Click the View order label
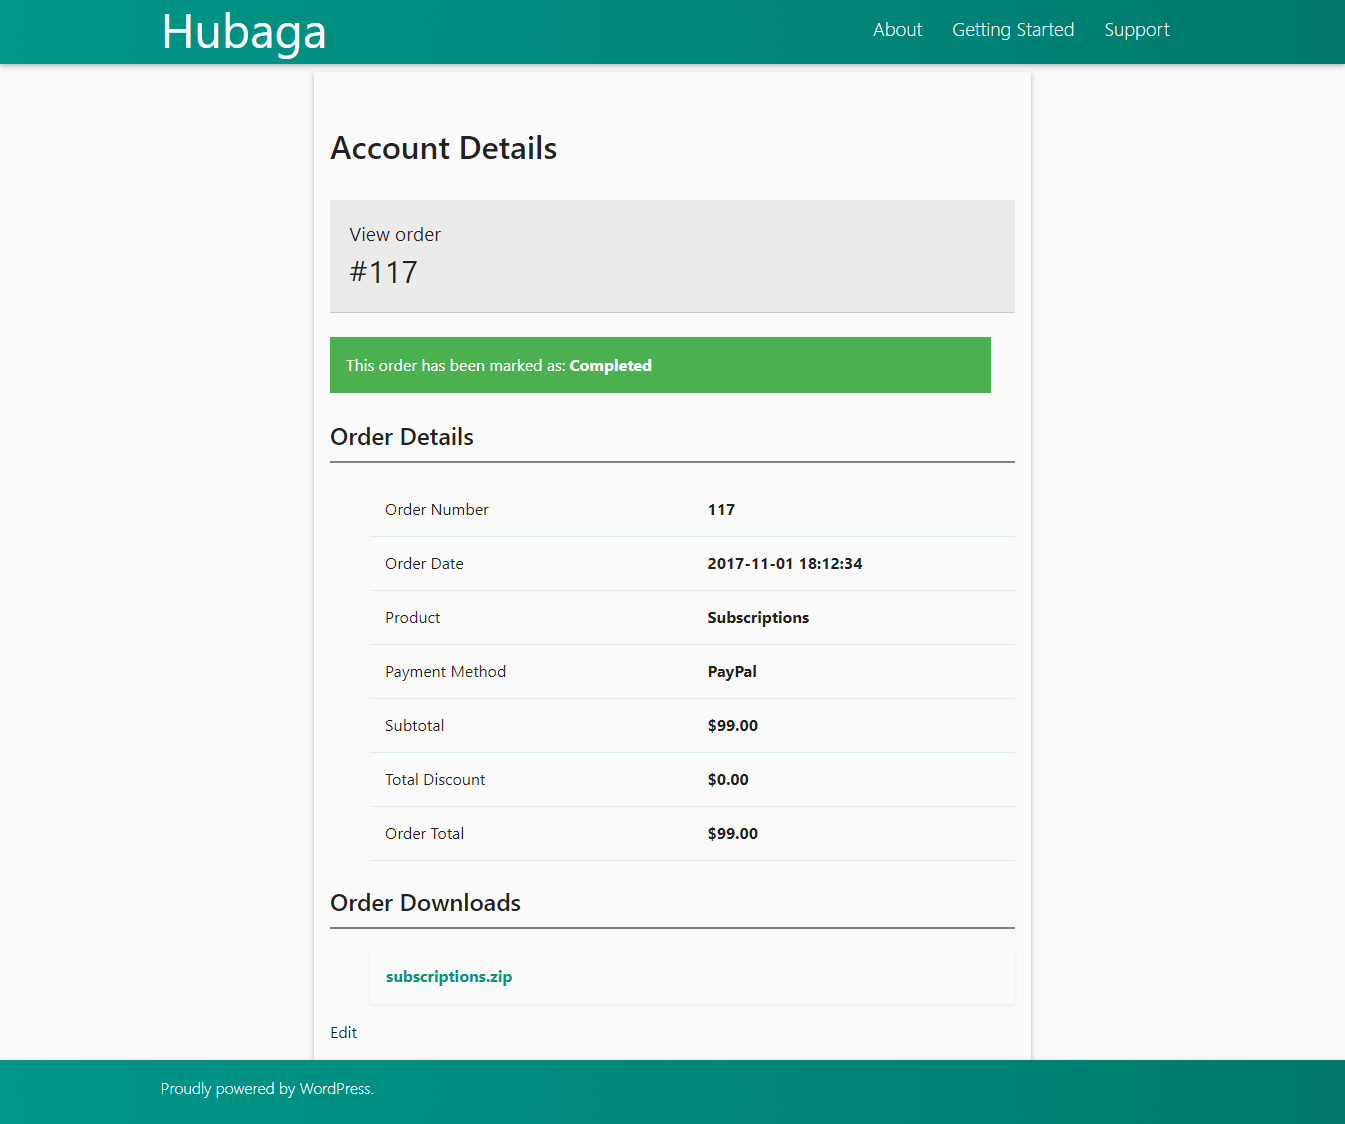 tap(395, 234)
